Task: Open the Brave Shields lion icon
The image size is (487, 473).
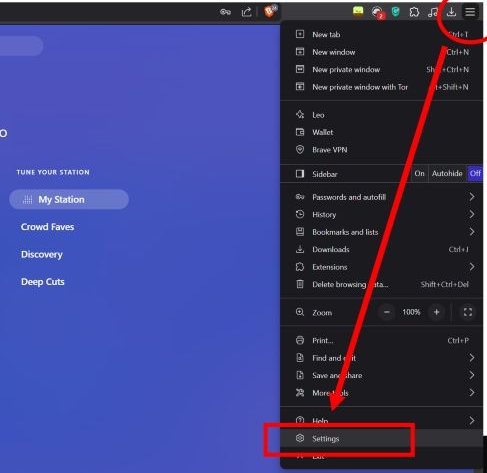Action: tap(270, 12)
